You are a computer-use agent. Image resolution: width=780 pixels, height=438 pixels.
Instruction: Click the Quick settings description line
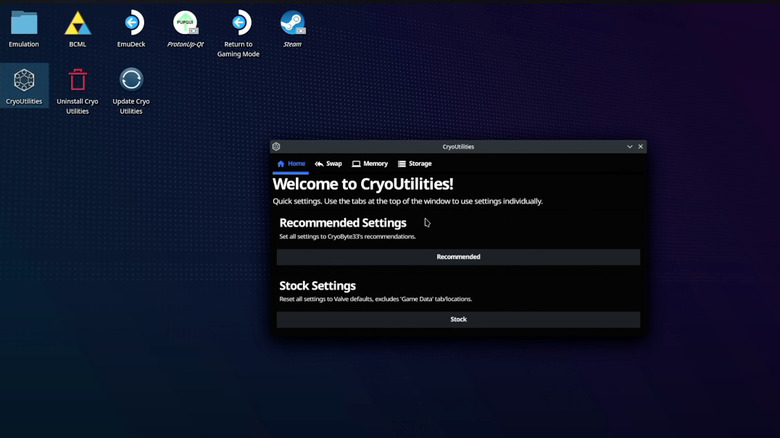(x=407, y=201)
